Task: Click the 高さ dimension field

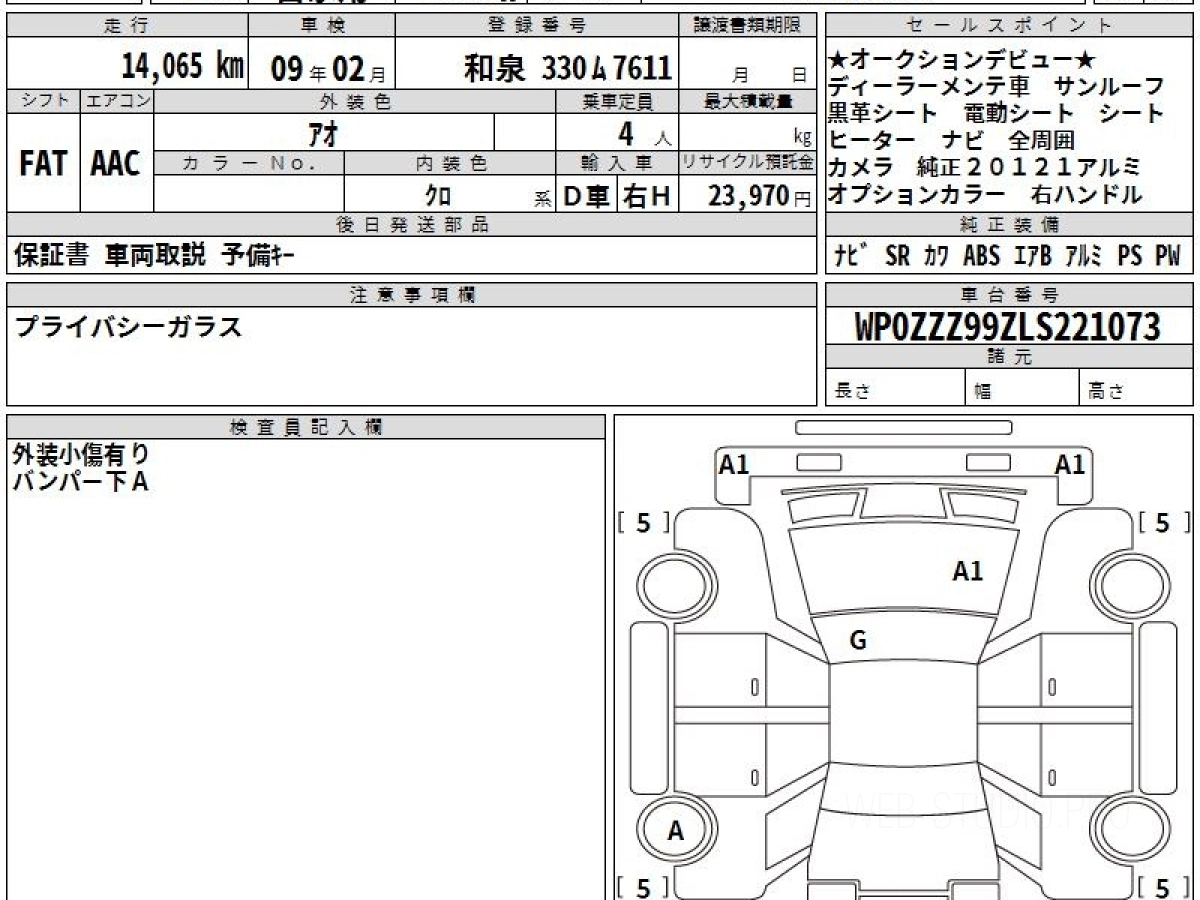Action: point(1136,387)
